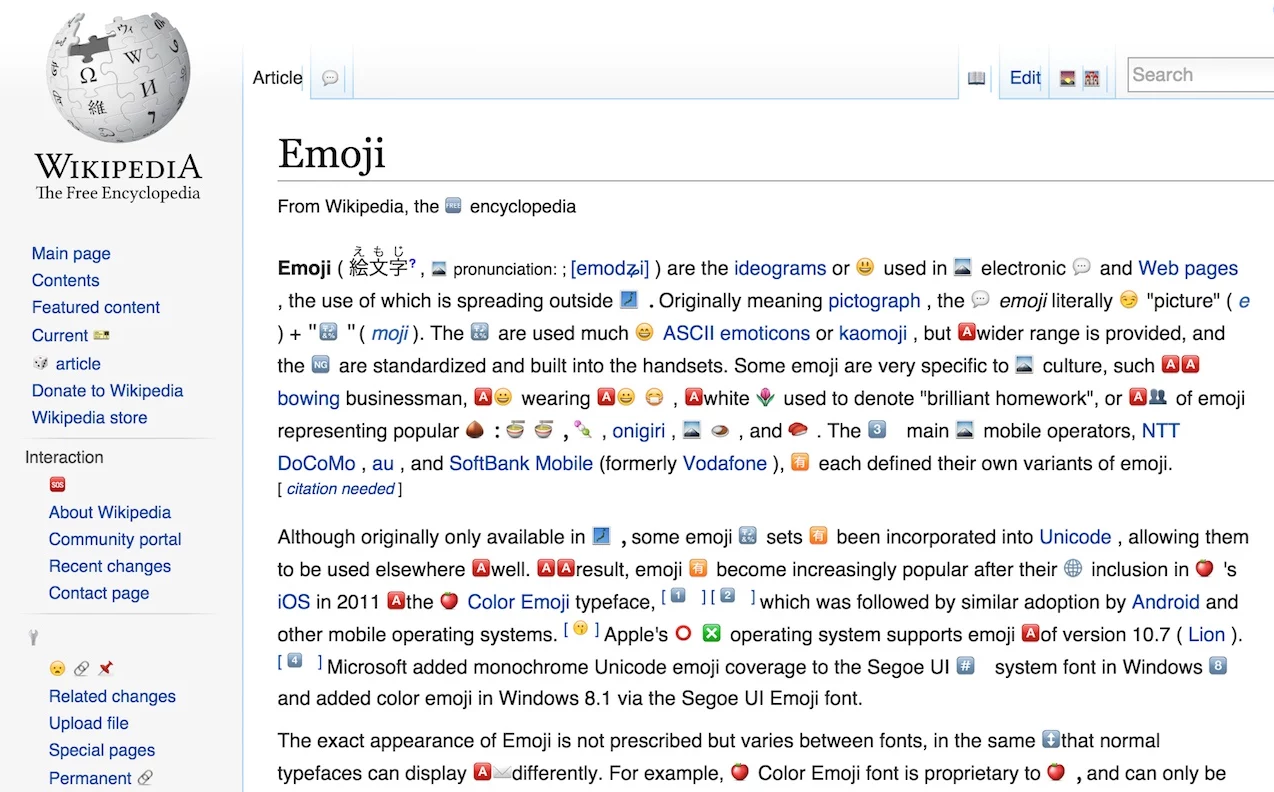
Task: Click the paperclip icon beside Permanent
Action: point(146,778)
